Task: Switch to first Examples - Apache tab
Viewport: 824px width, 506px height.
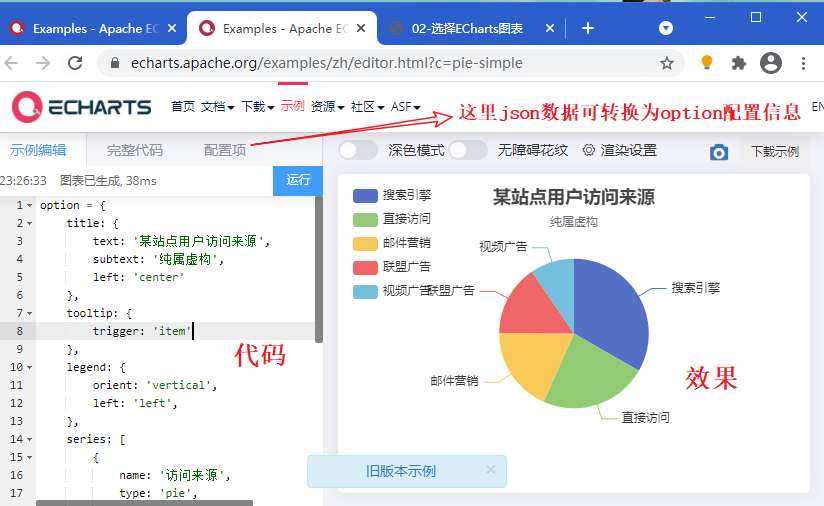Action: click(x=95, y=28)
